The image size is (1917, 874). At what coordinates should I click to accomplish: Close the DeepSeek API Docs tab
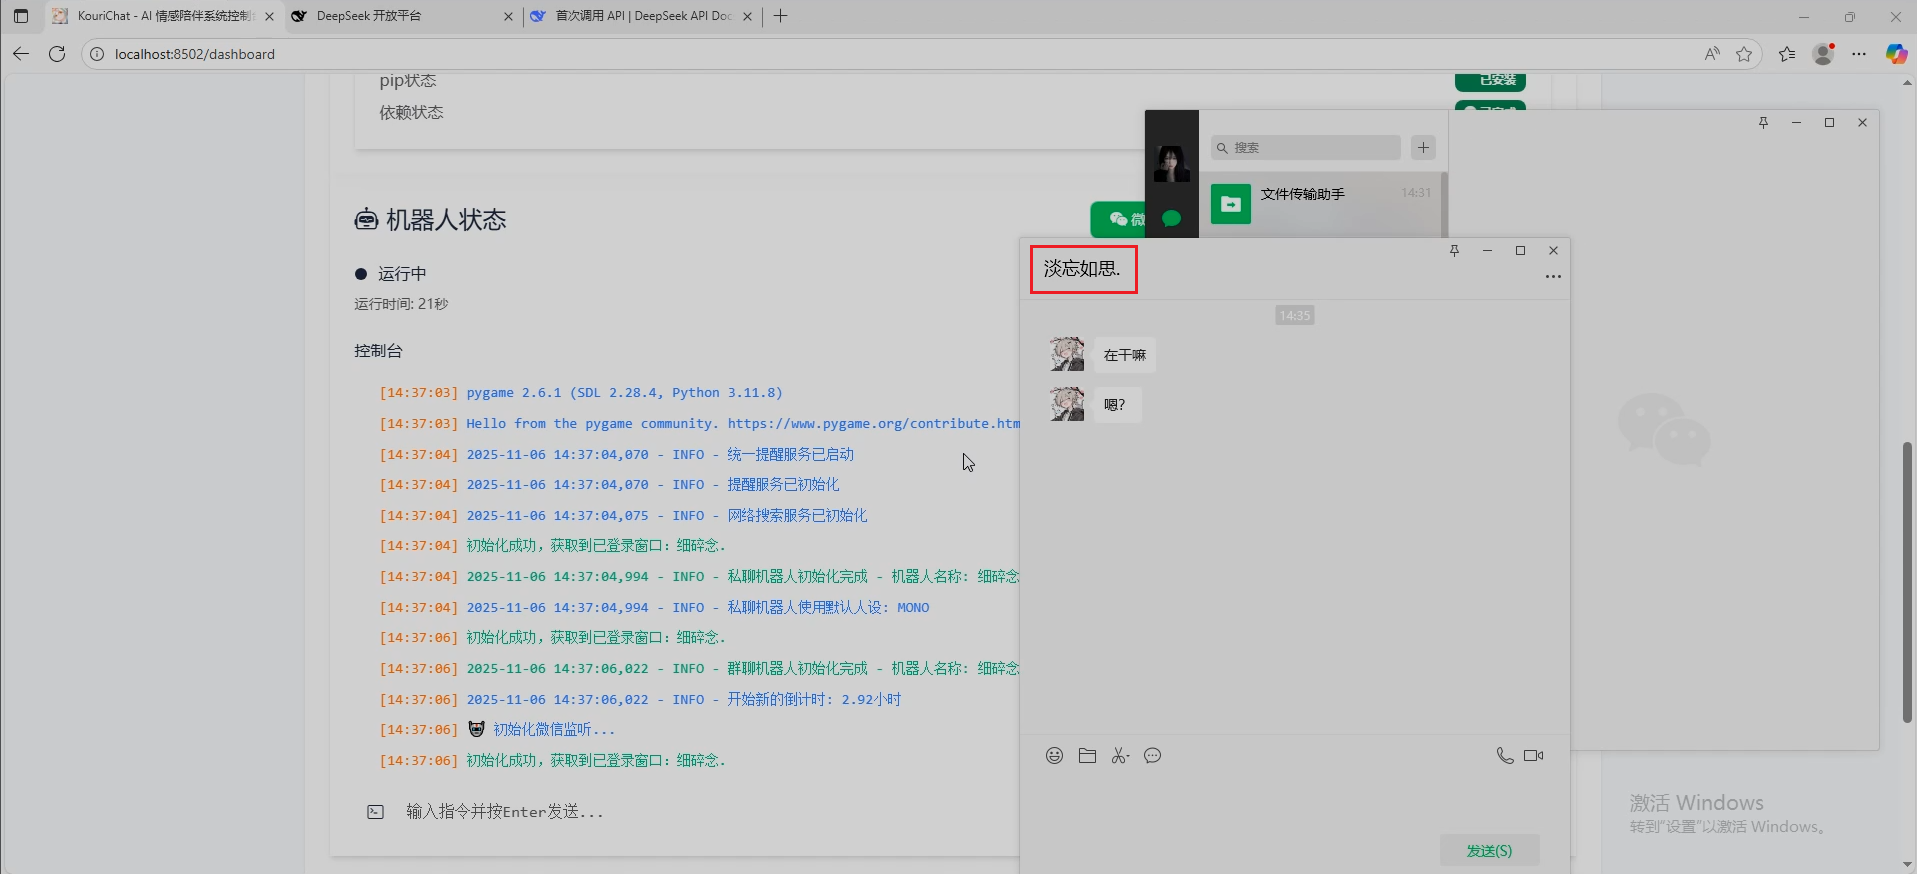coord(747,16)
